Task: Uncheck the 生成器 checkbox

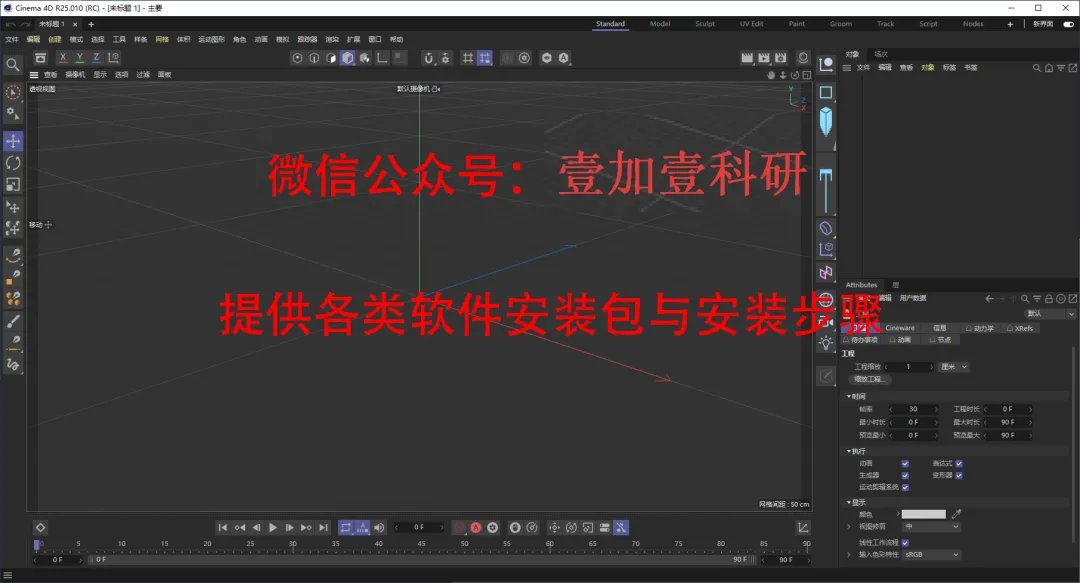Action: pos(905,475)
